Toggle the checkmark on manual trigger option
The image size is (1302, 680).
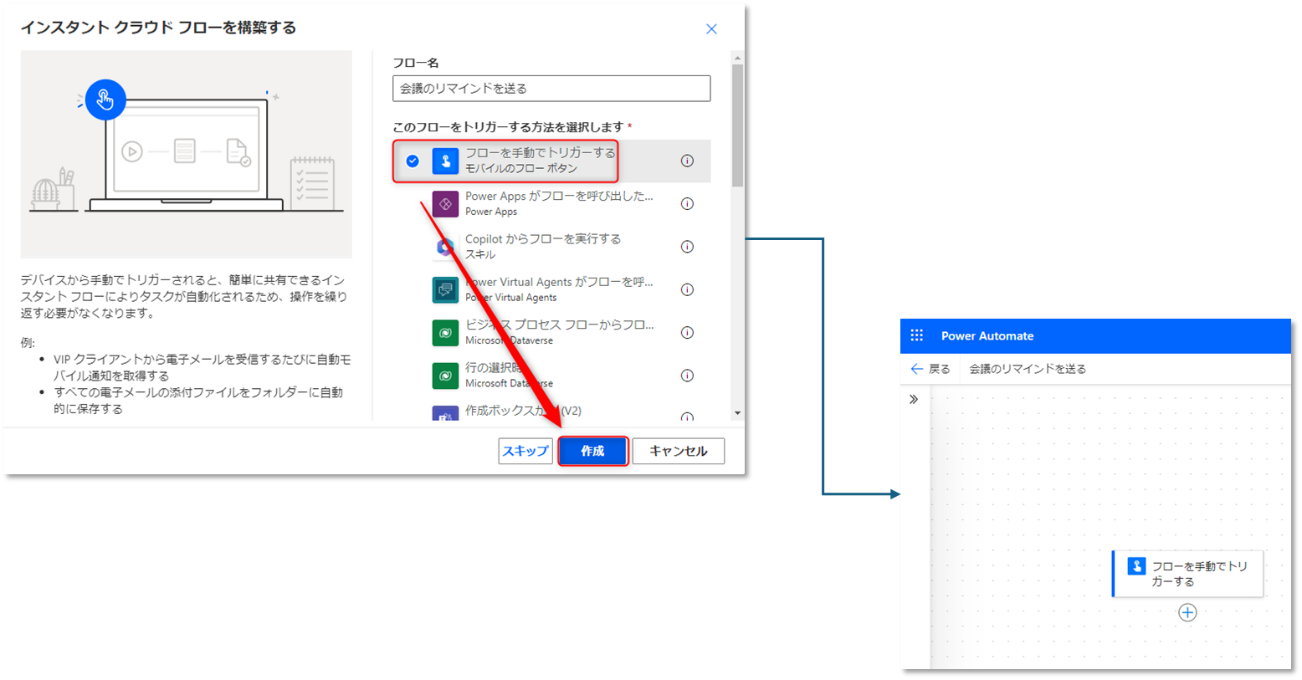click(x=412, y=160)
